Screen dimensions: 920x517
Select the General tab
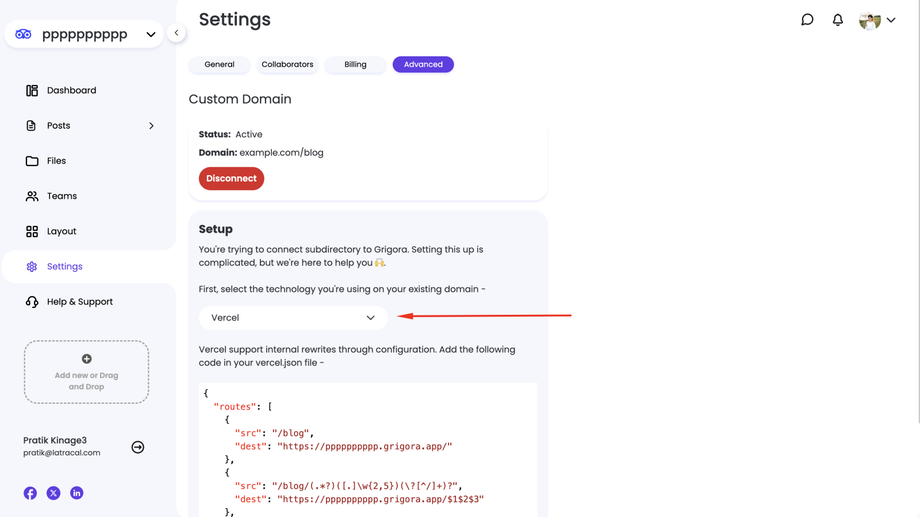[219, 65]
